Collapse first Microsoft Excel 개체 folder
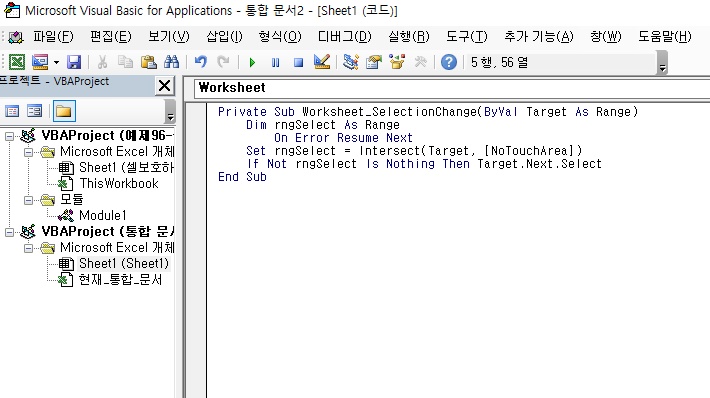 click(28, 152)
